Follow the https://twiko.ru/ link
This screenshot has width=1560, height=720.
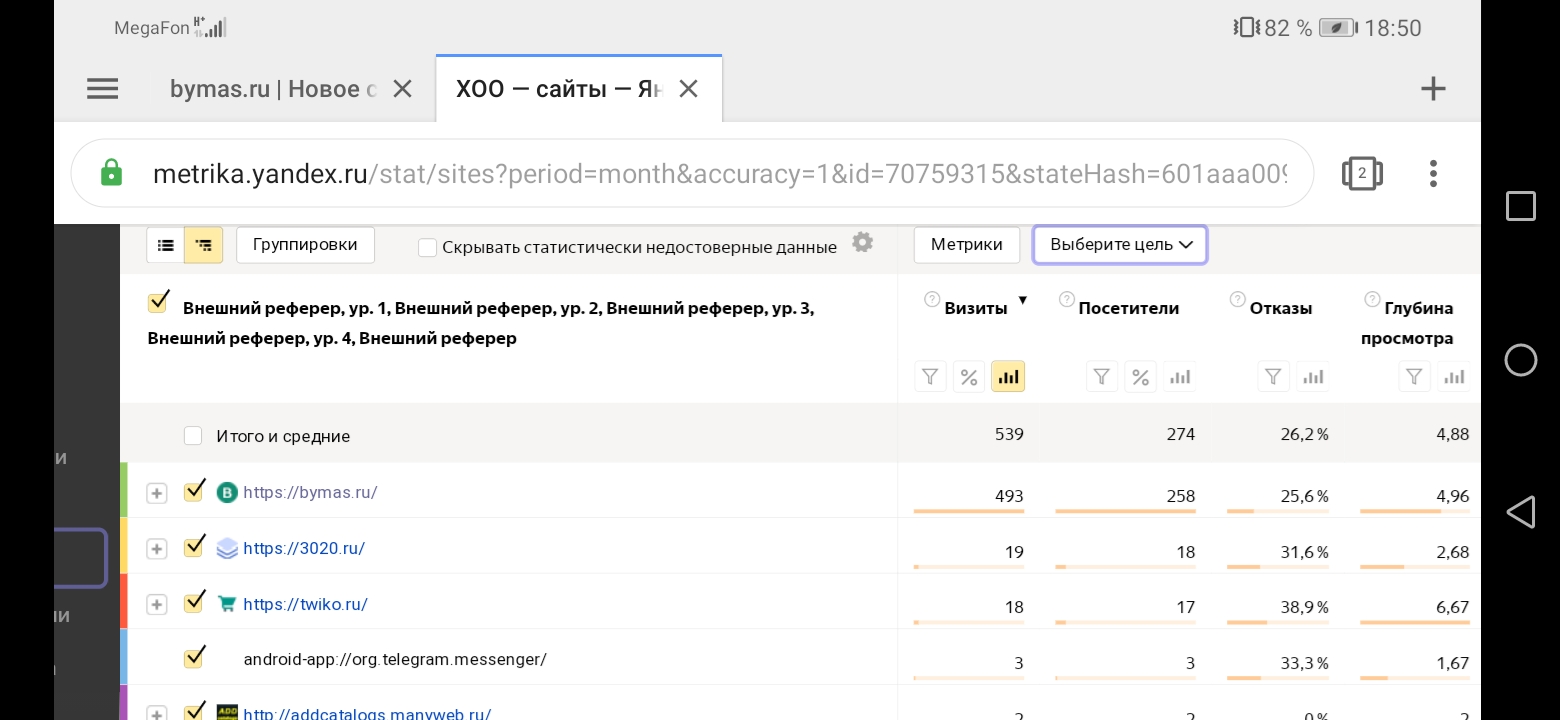(x=305, y=604)
